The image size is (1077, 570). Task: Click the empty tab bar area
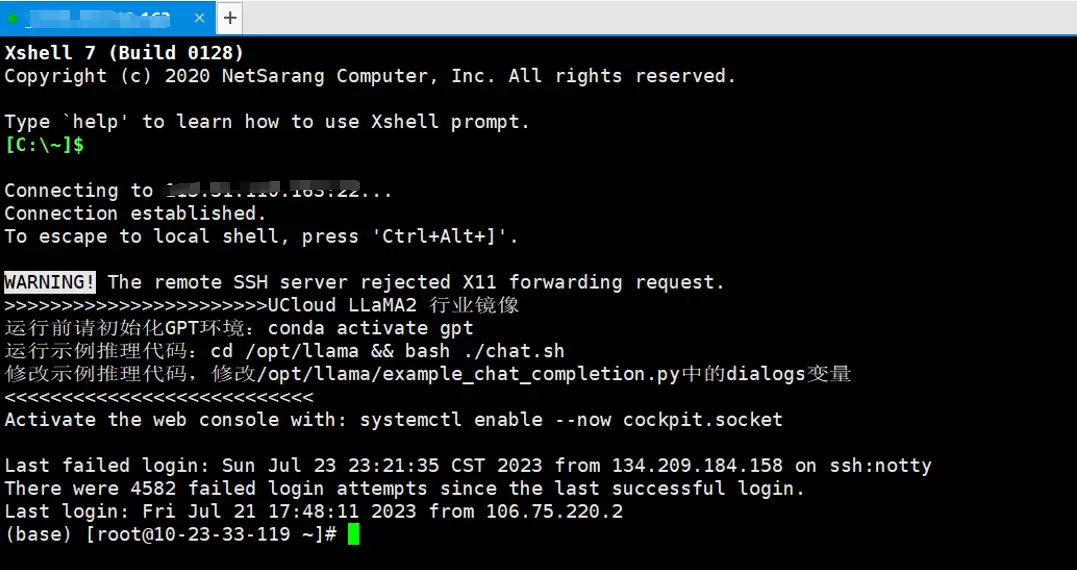pyautogui.click(x=650, y=17)
